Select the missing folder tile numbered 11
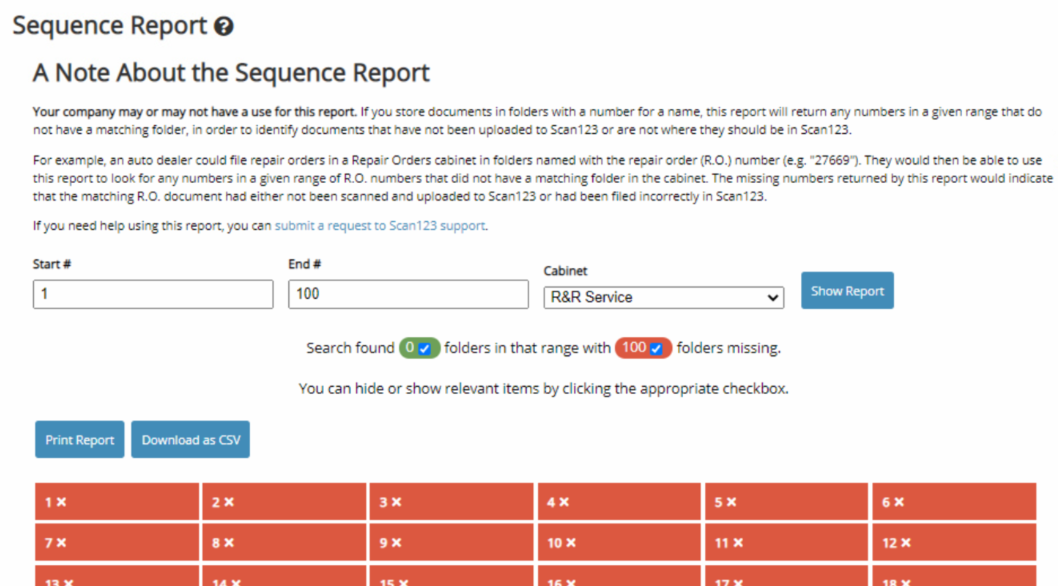Screen dimensions: 1058x586 pos(786,543)
